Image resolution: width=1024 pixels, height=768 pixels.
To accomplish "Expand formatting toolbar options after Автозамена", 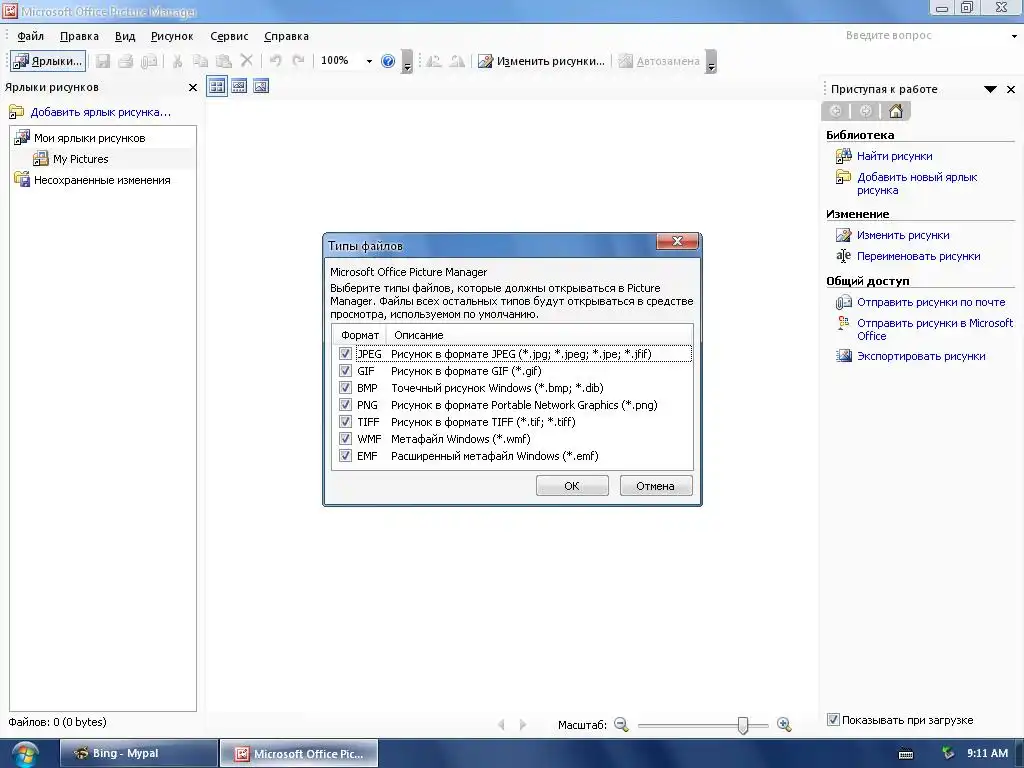I will [x=711, y=62].
